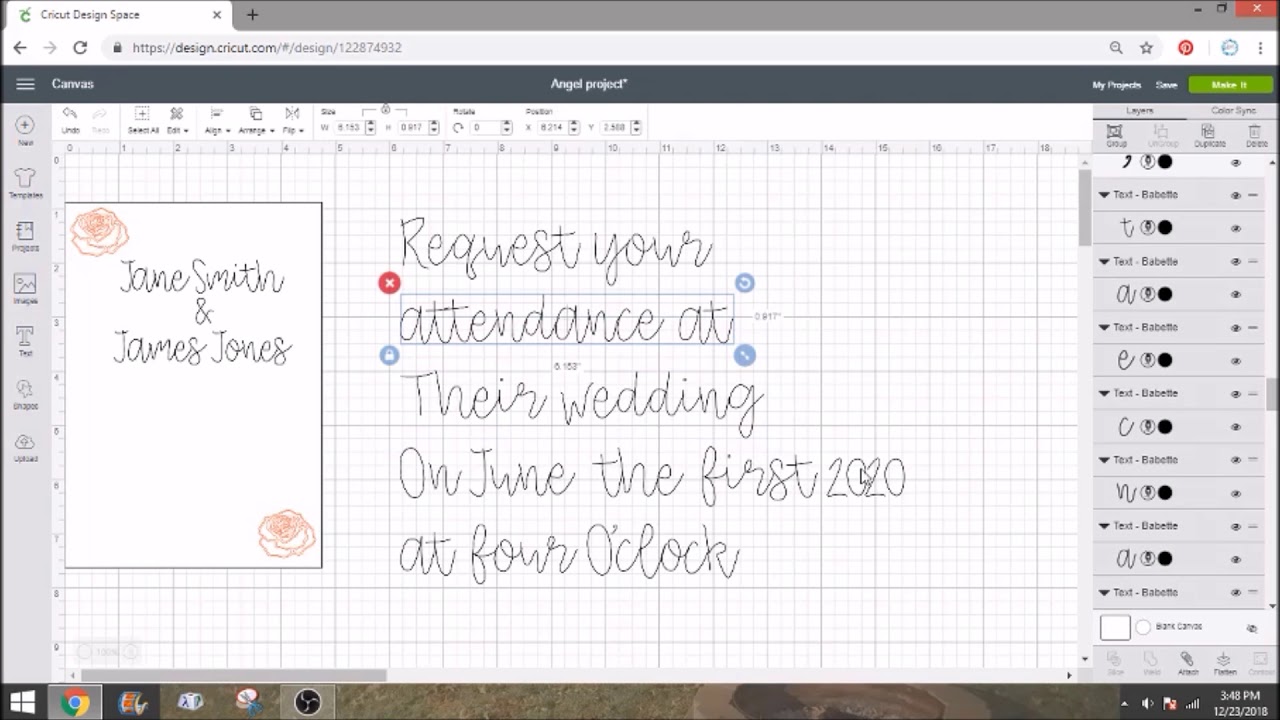
Task: Open the Edit dropdown
Action: pyautogui.click(x=176, y=119)
